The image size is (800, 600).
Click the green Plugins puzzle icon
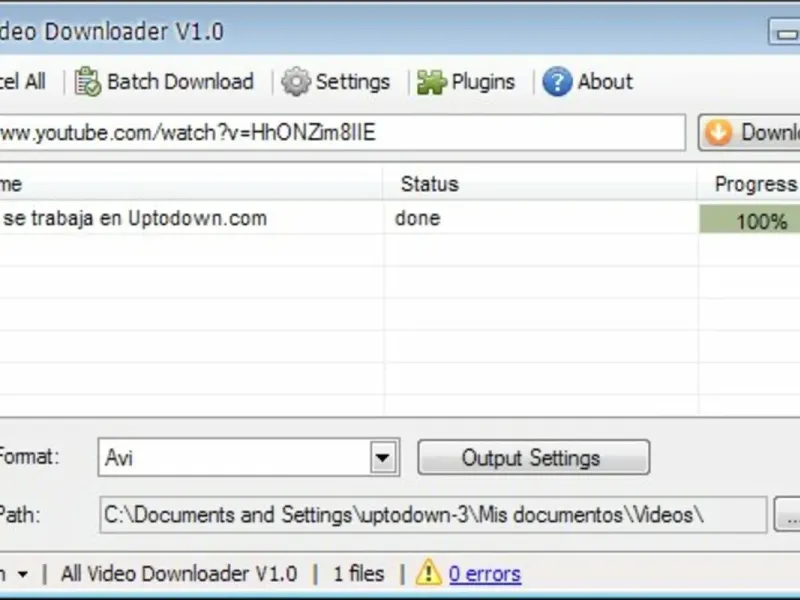coord(432,82)
